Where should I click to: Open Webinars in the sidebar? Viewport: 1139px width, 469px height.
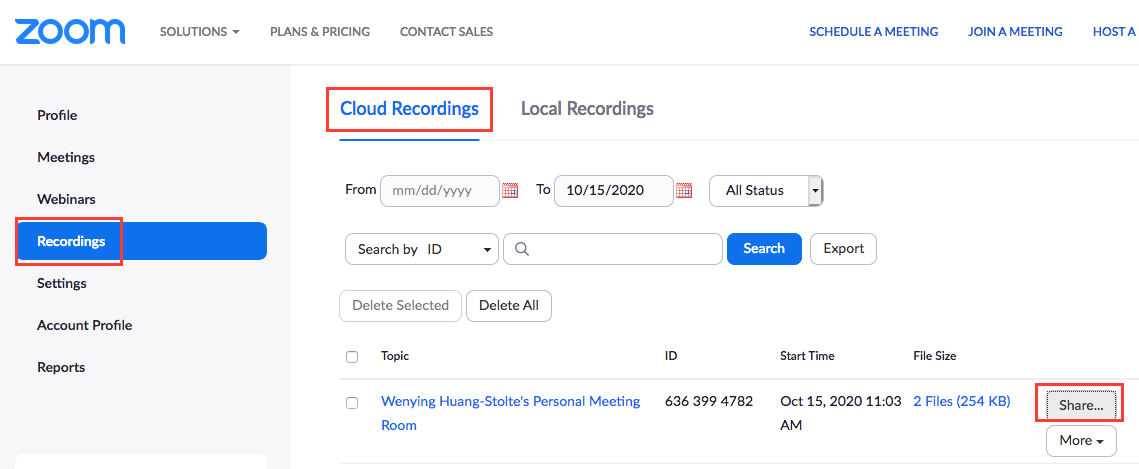point(66,199)
